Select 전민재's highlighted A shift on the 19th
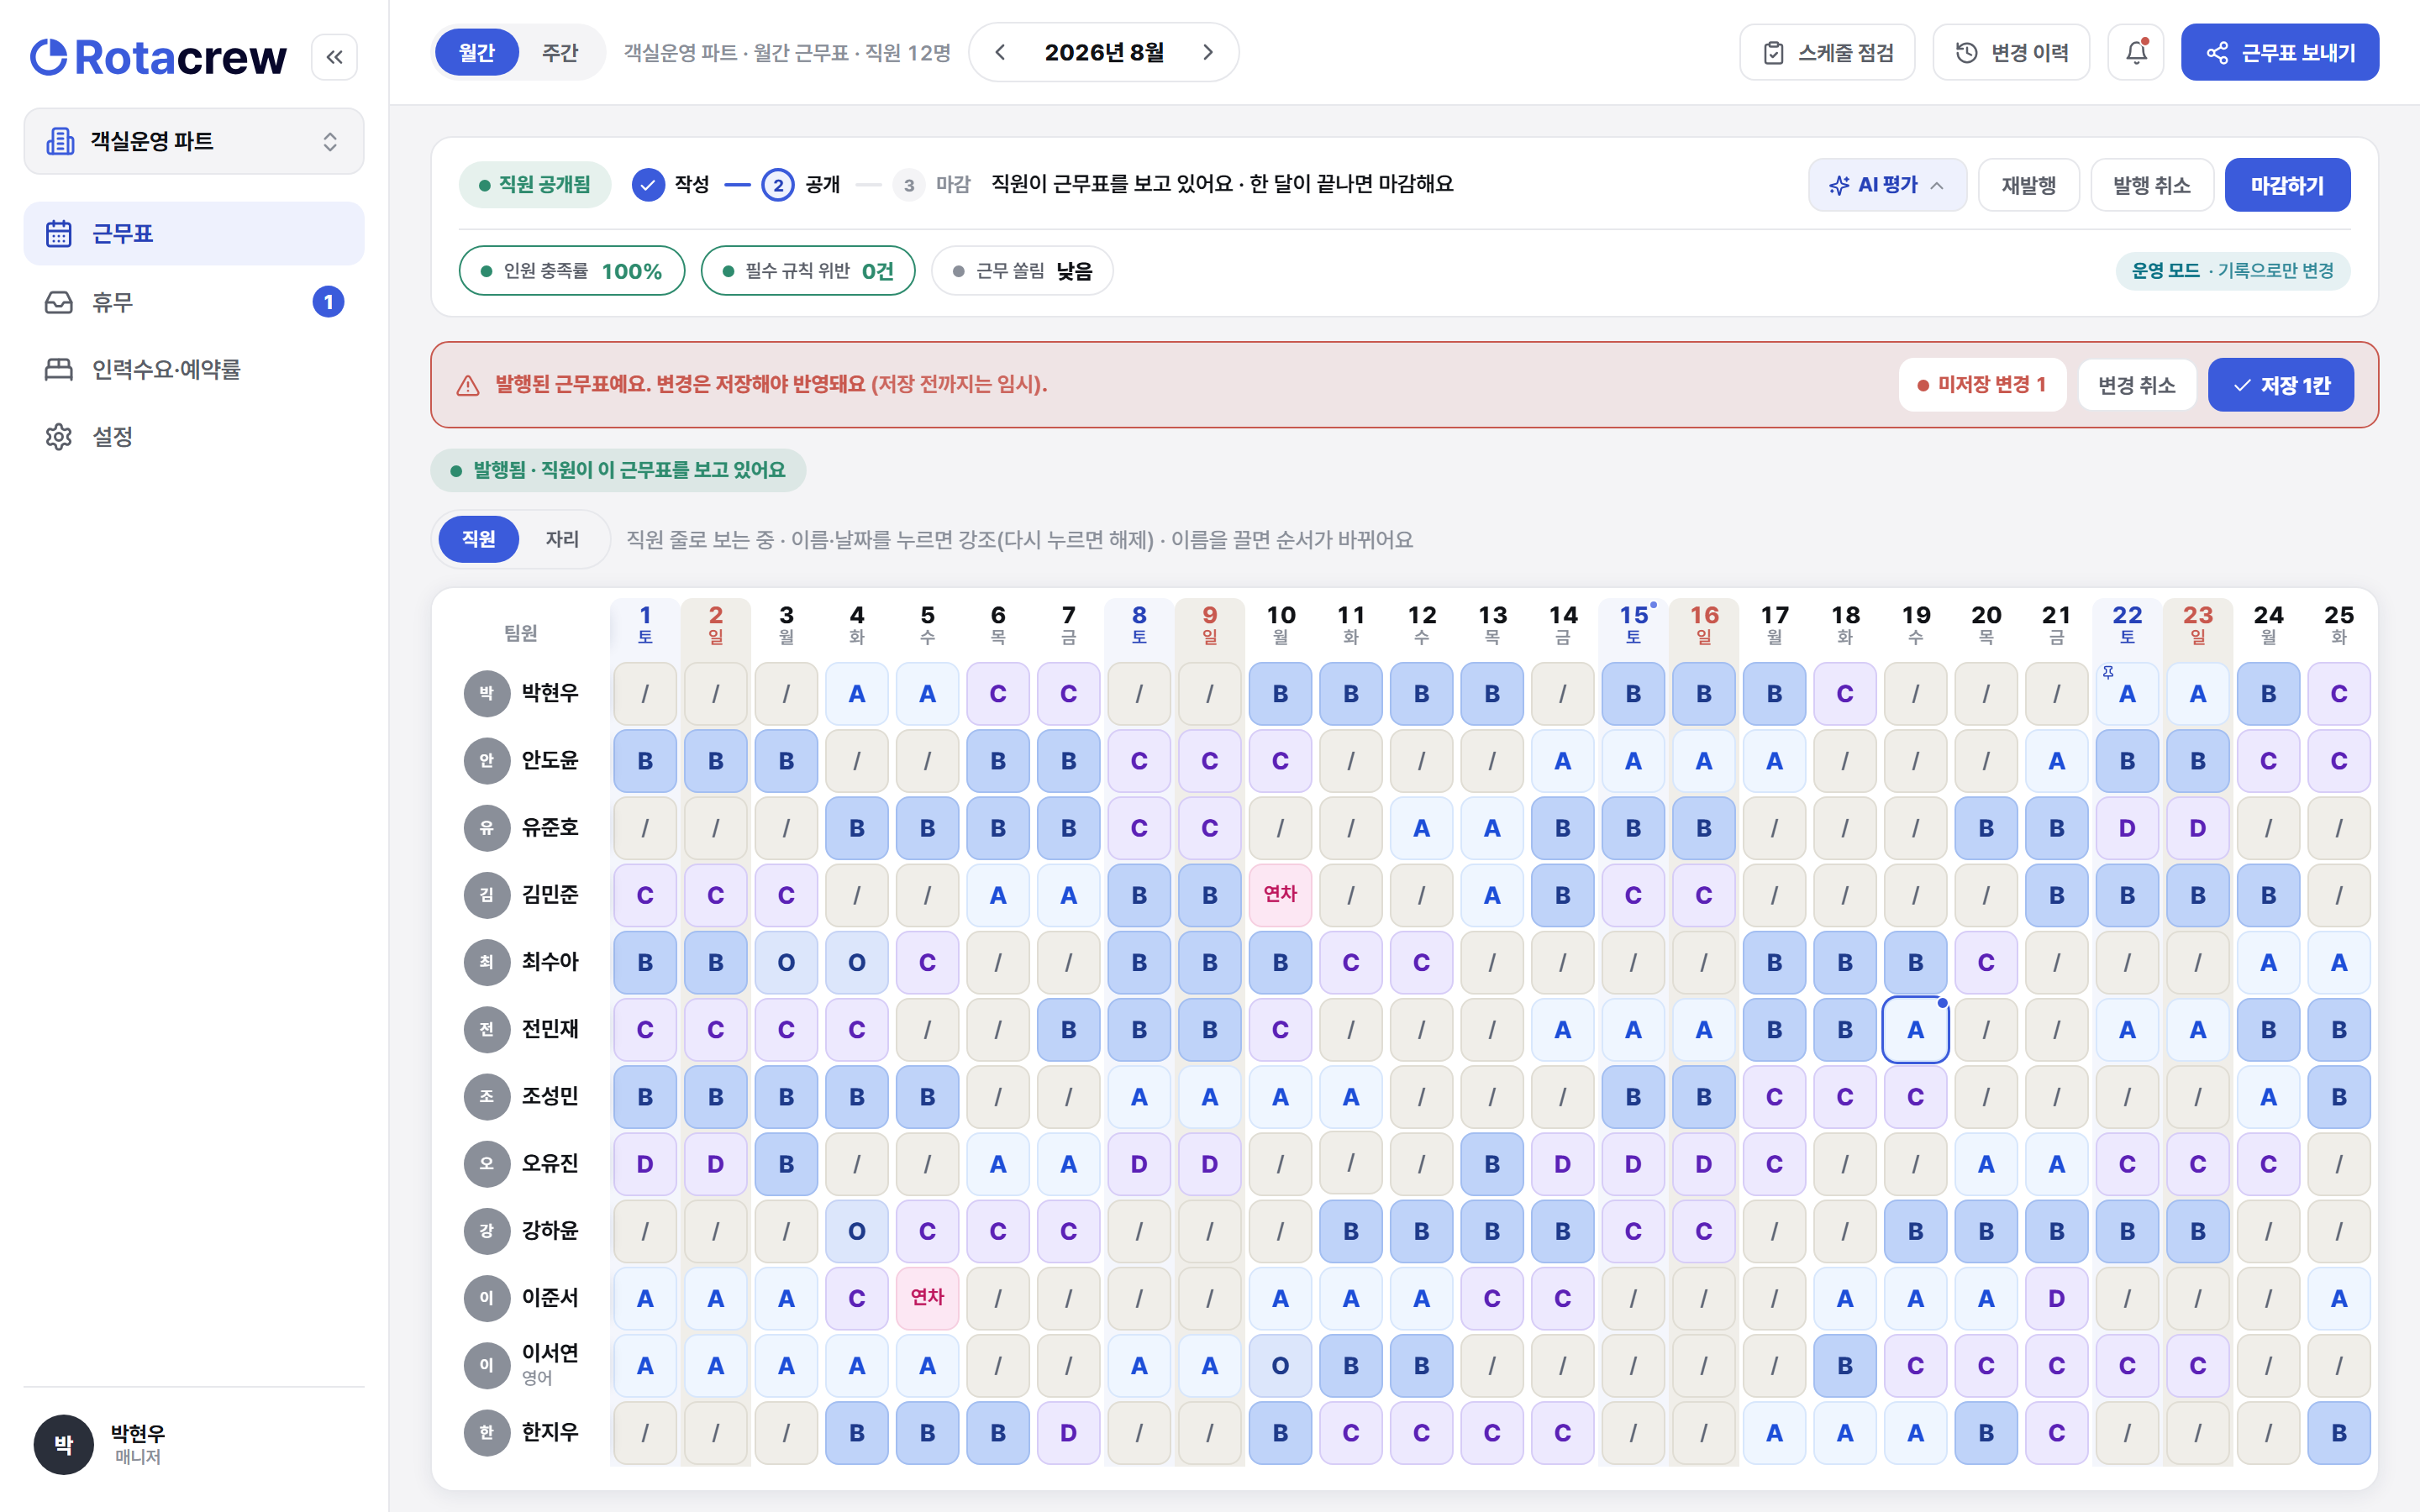 [x=1915, y=1029]
